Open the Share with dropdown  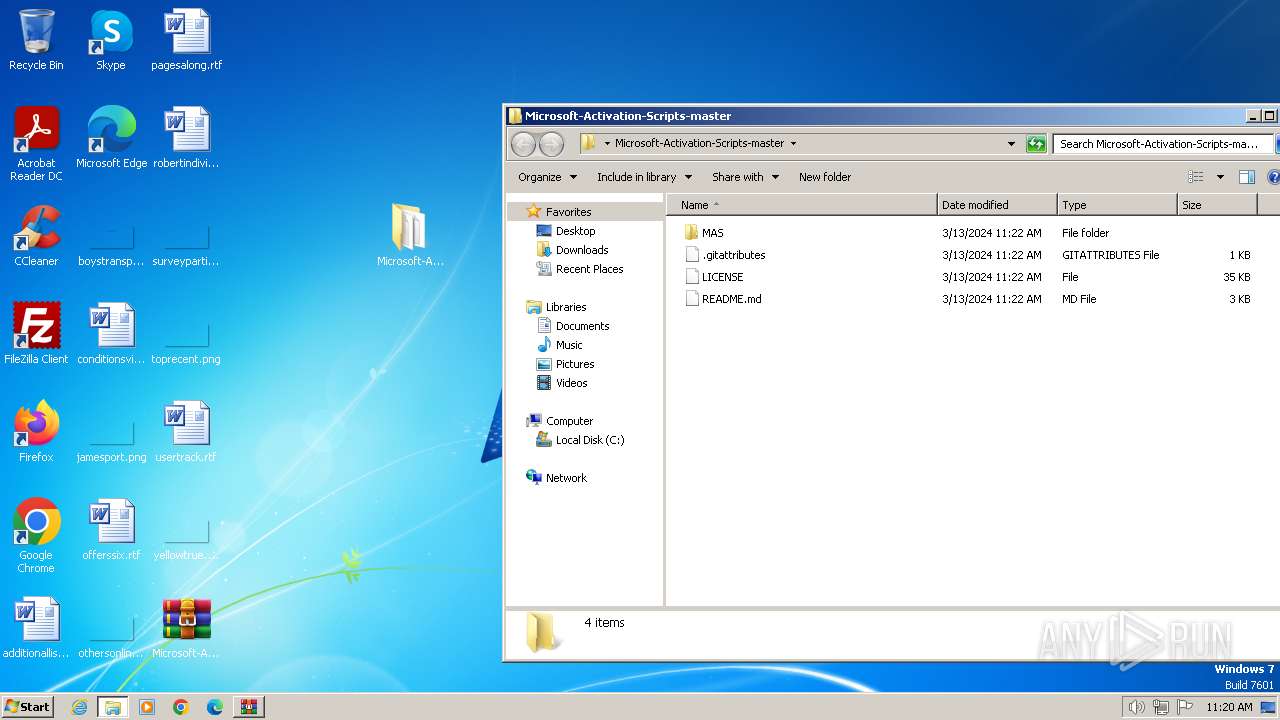click(x=745, y=177)
